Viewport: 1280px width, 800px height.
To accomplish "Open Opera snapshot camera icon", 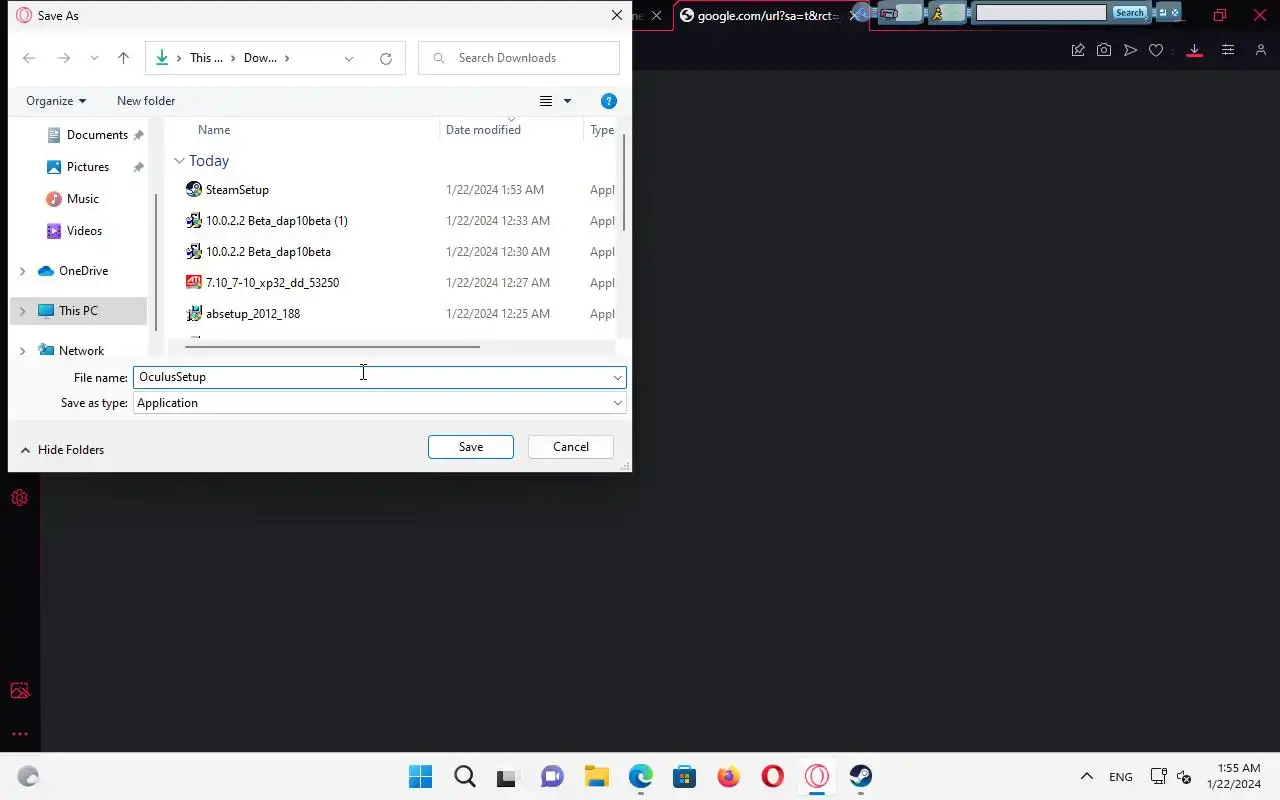I will (1104, 50).
